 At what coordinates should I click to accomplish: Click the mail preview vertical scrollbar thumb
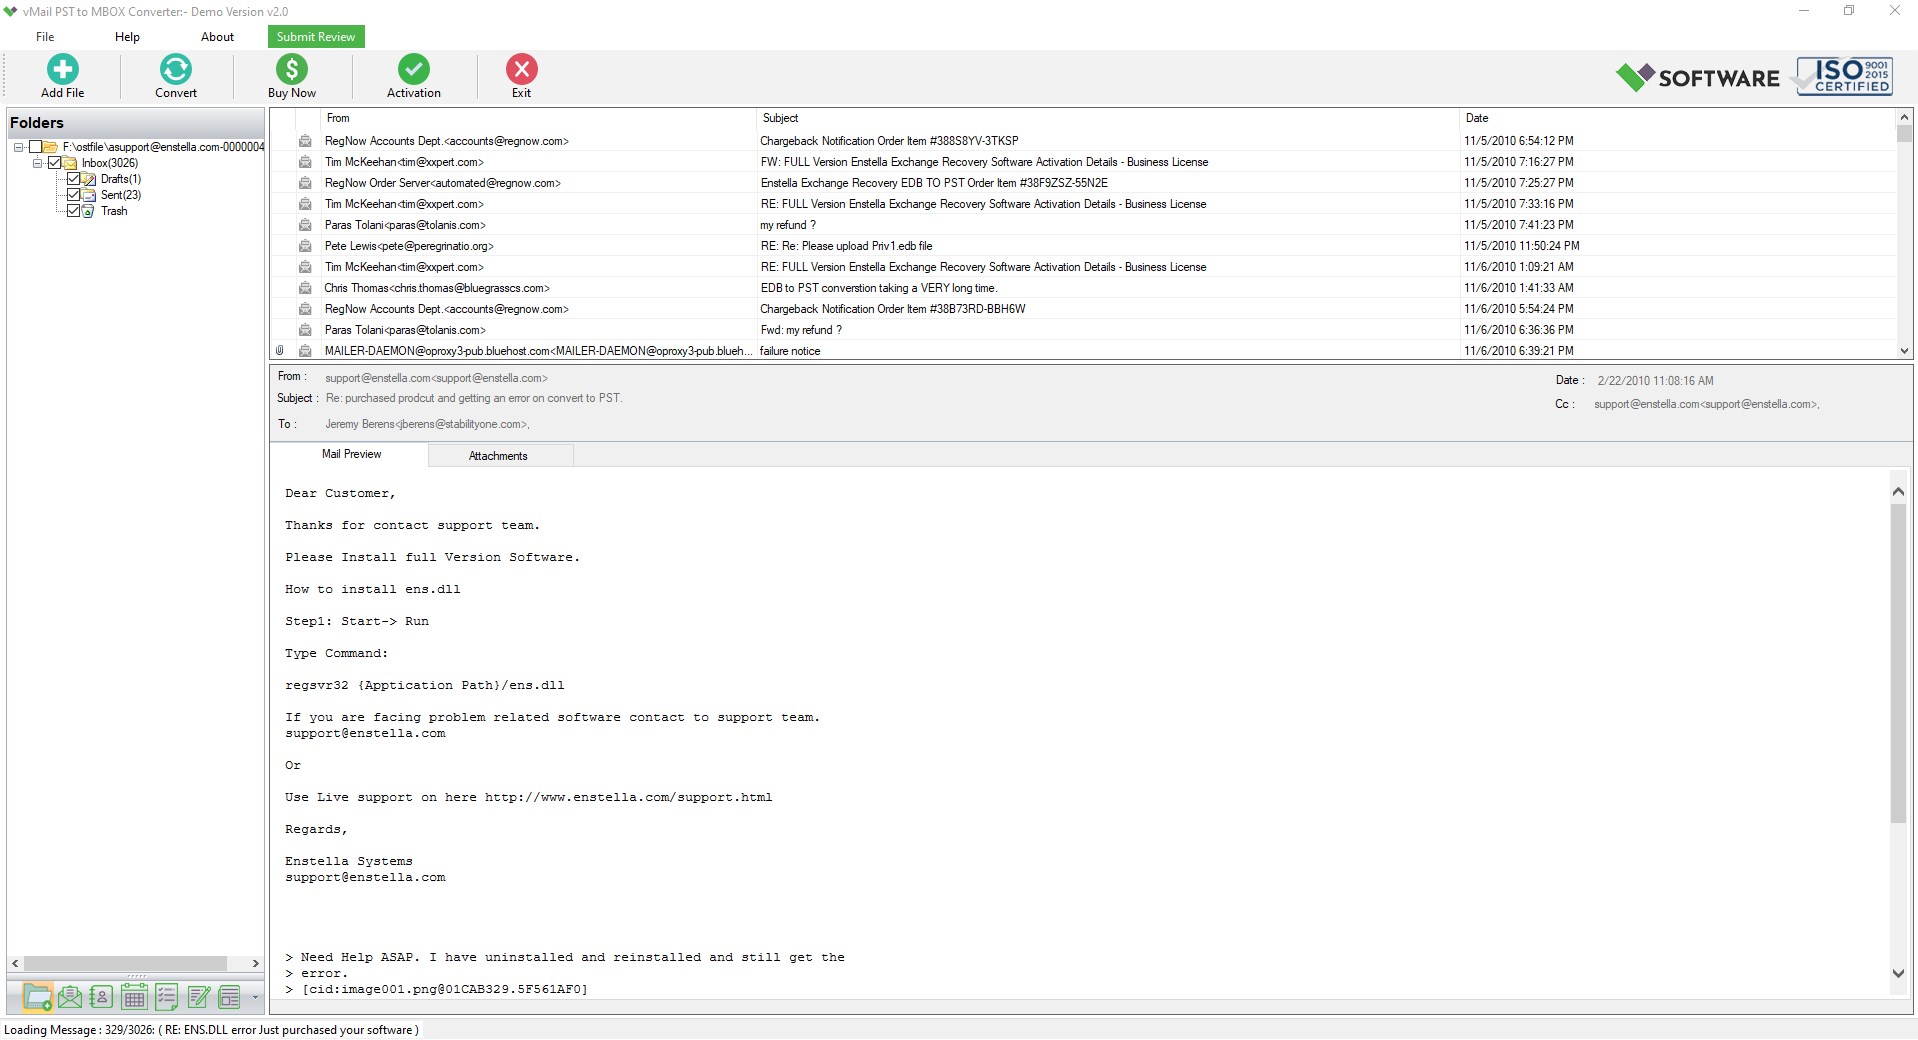(x=1898, y=662)
